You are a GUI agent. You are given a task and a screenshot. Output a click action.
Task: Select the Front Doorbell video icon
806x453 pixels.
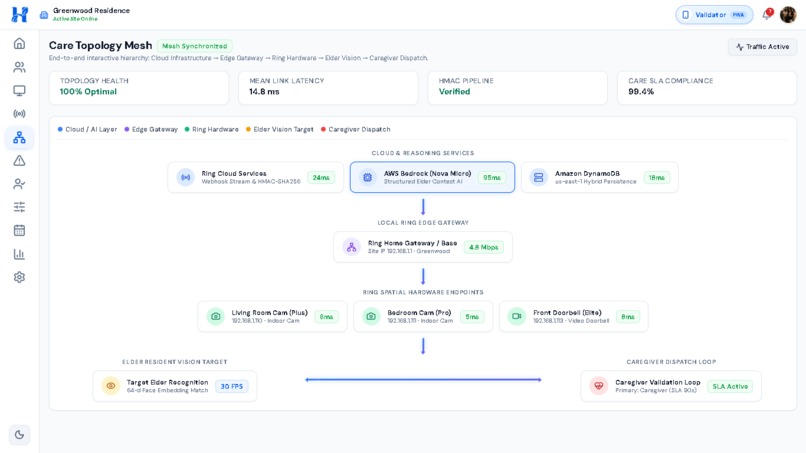[517, 317]
